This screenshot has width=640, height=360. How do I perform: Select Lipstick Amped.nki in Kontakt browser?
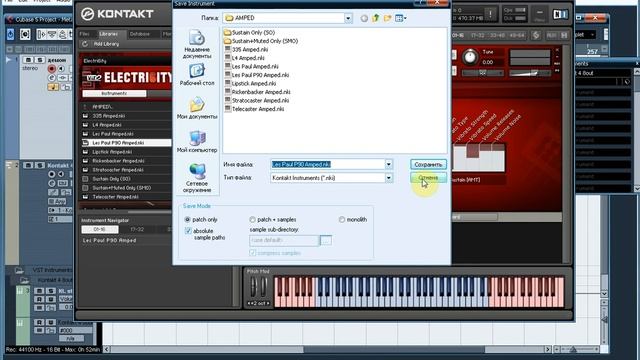[x=112, y=152]
